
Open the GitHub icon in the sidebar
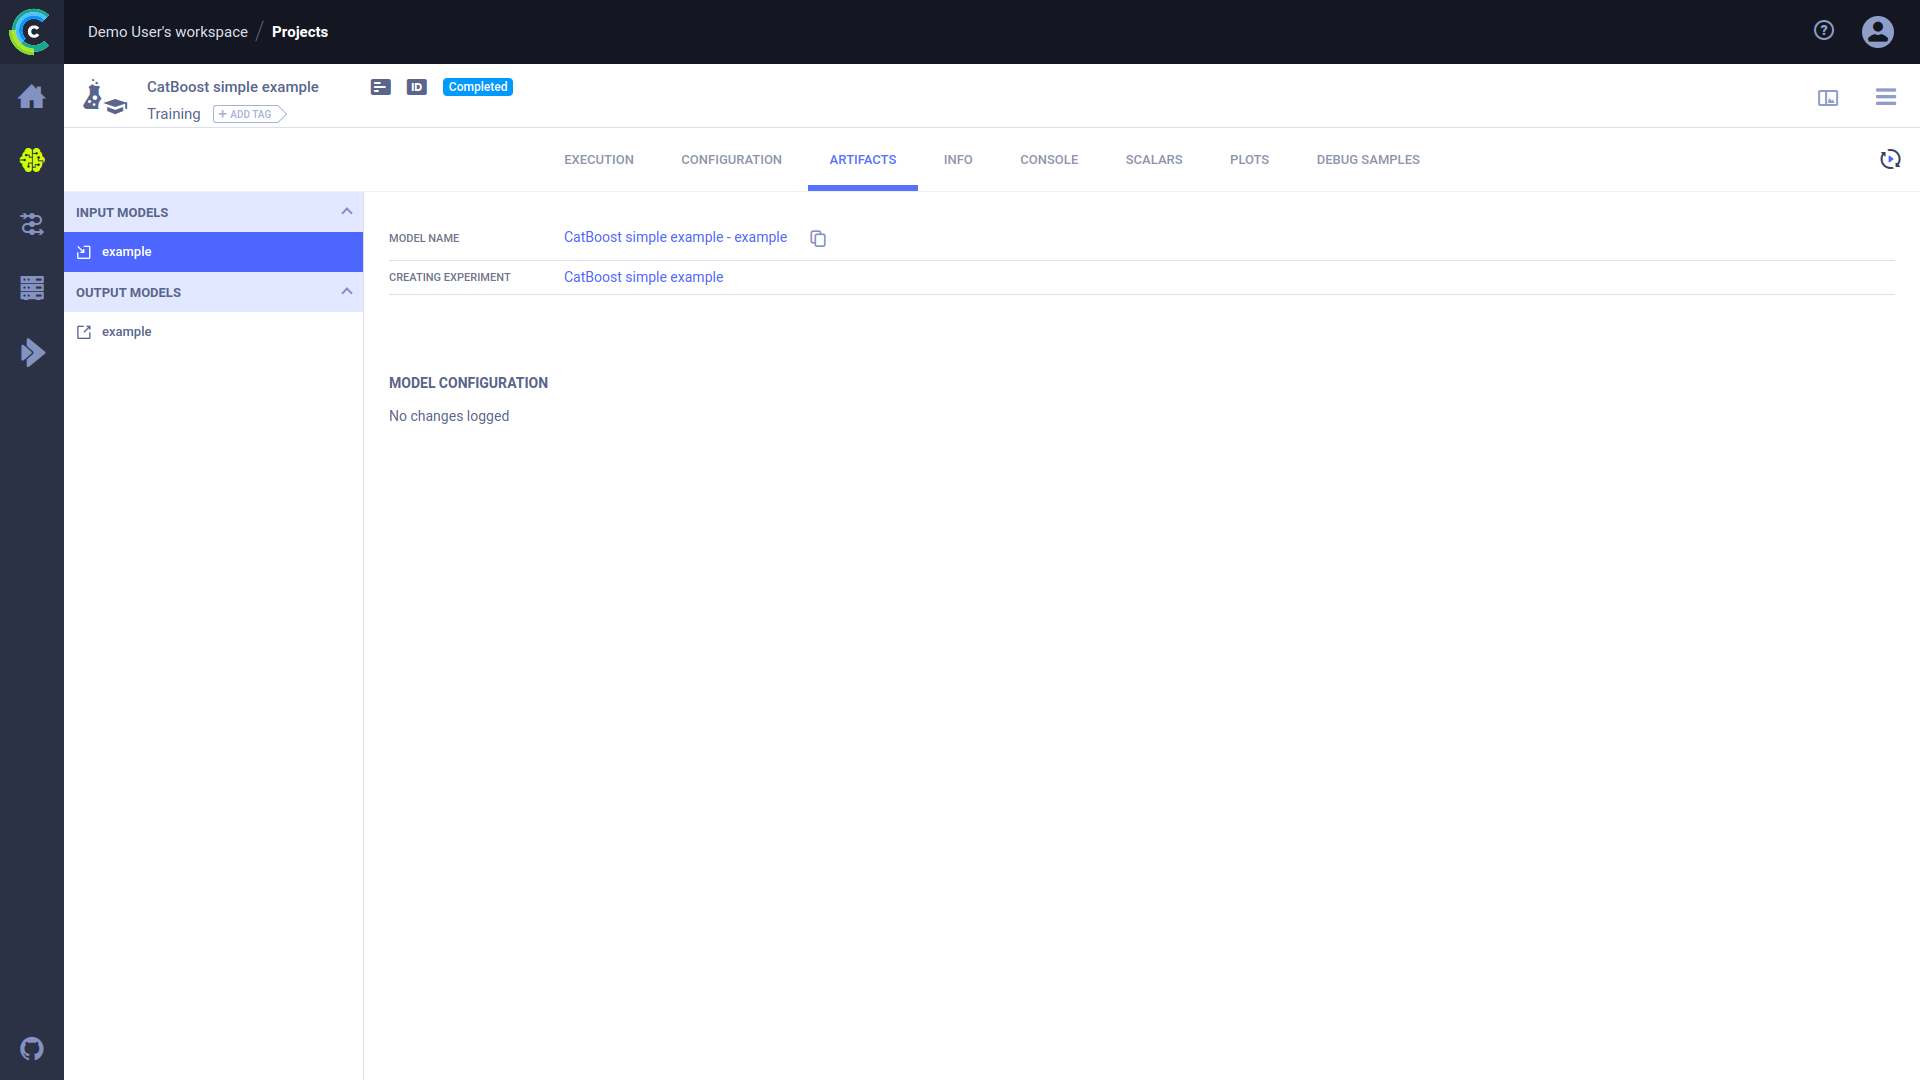(x=32, y=1049)
